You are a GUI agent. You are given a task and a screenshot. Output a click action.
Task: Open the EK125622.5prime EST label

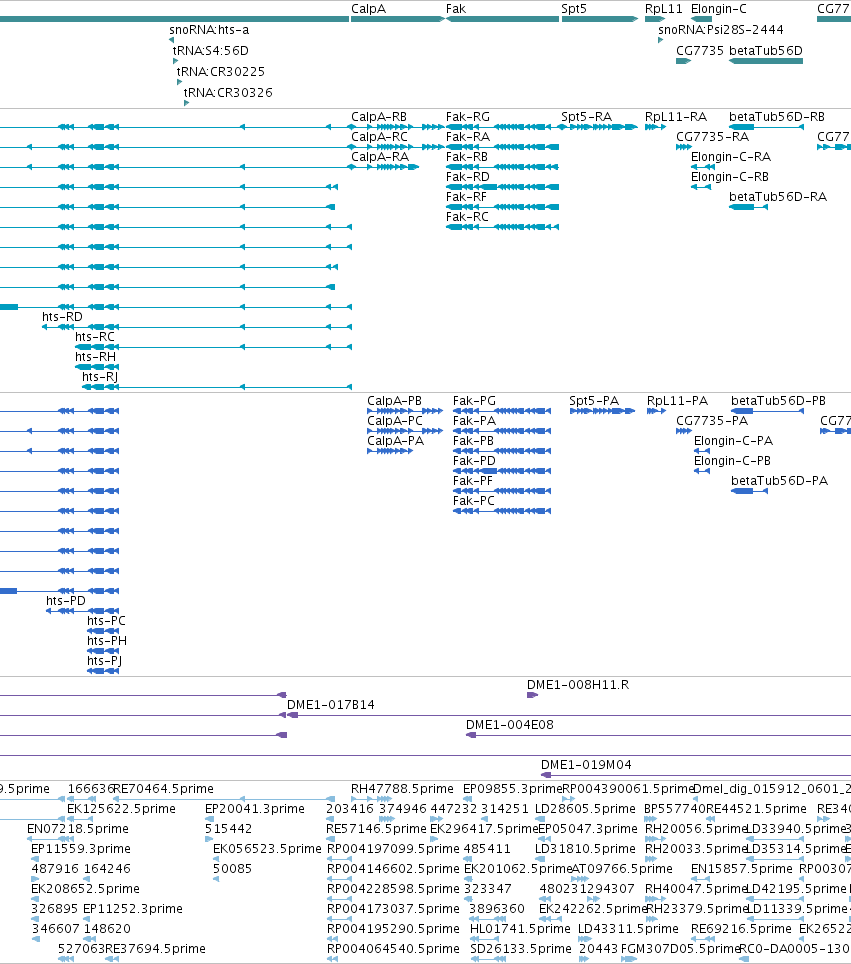121,808
